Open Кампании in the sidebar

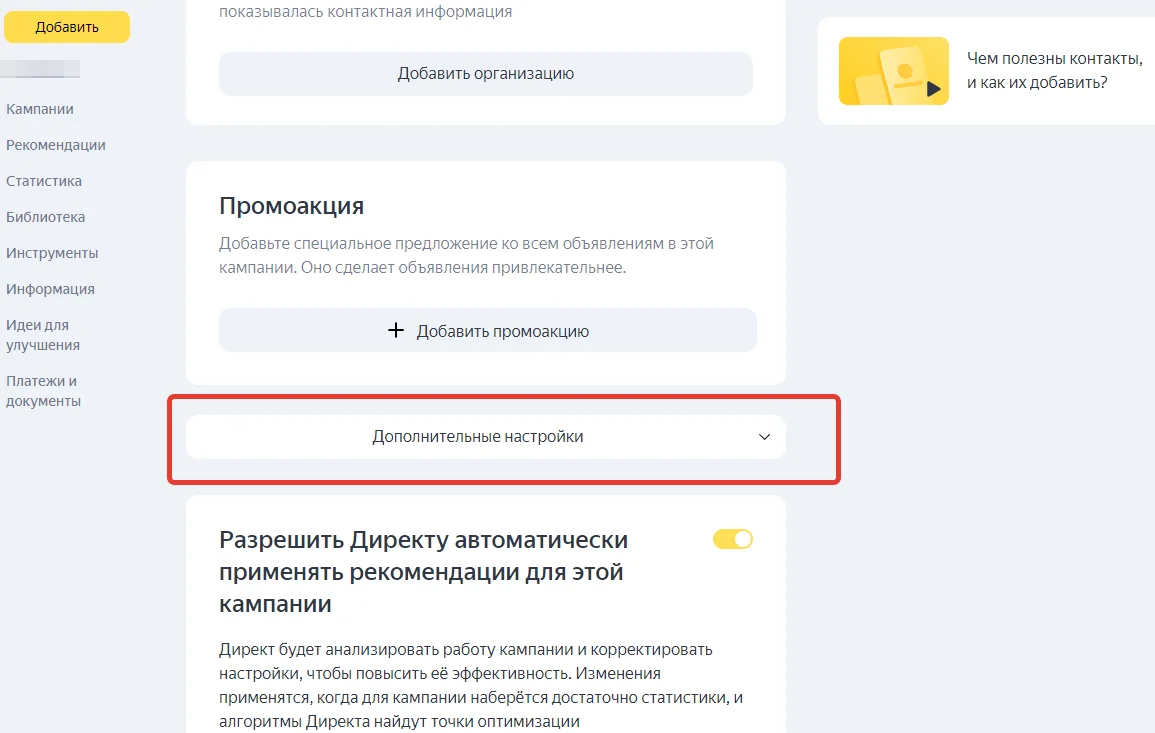point(40,109)
